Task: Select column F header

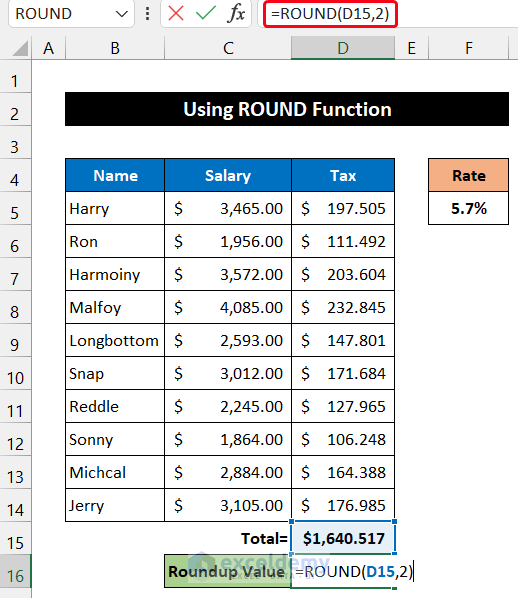Action: [x=469, y=48]
